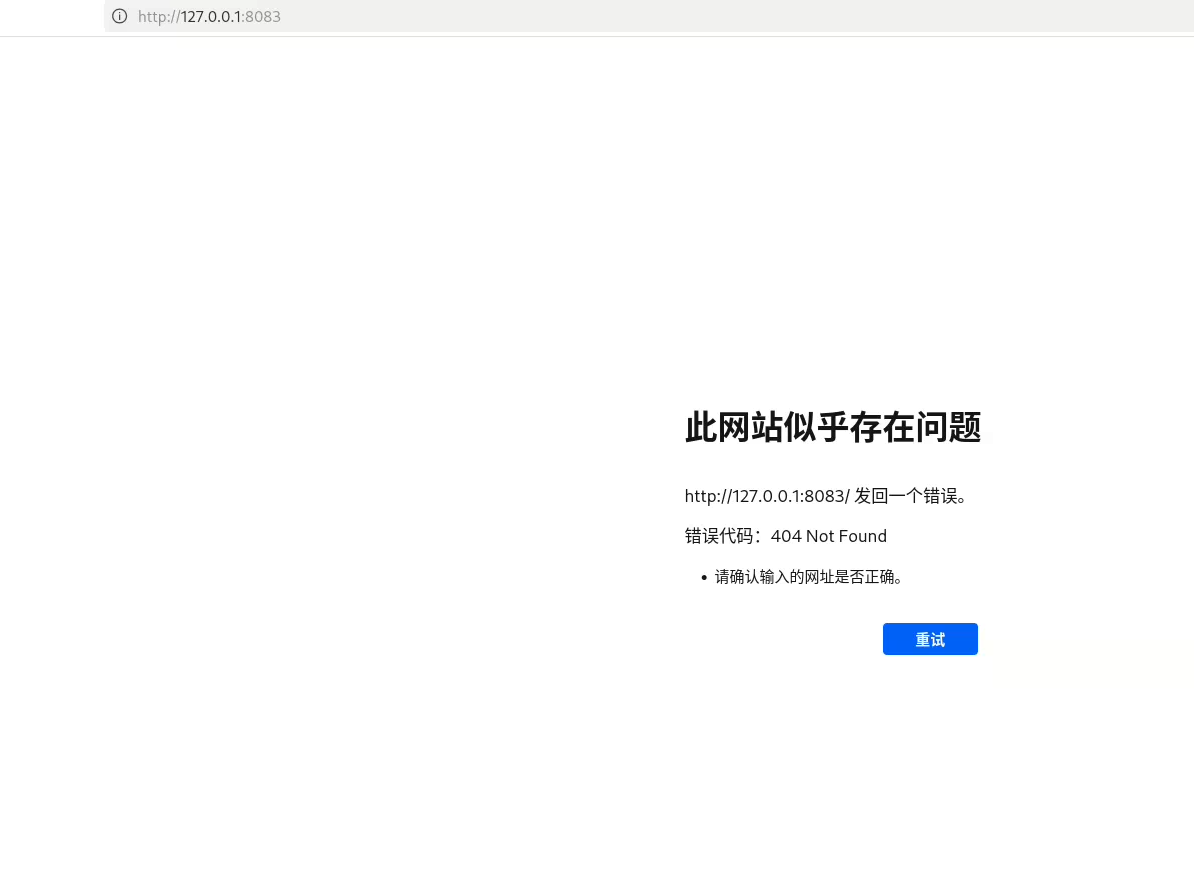Focus the address bar URL text
Screen dimensions: 1194x886
pos(209,16)
